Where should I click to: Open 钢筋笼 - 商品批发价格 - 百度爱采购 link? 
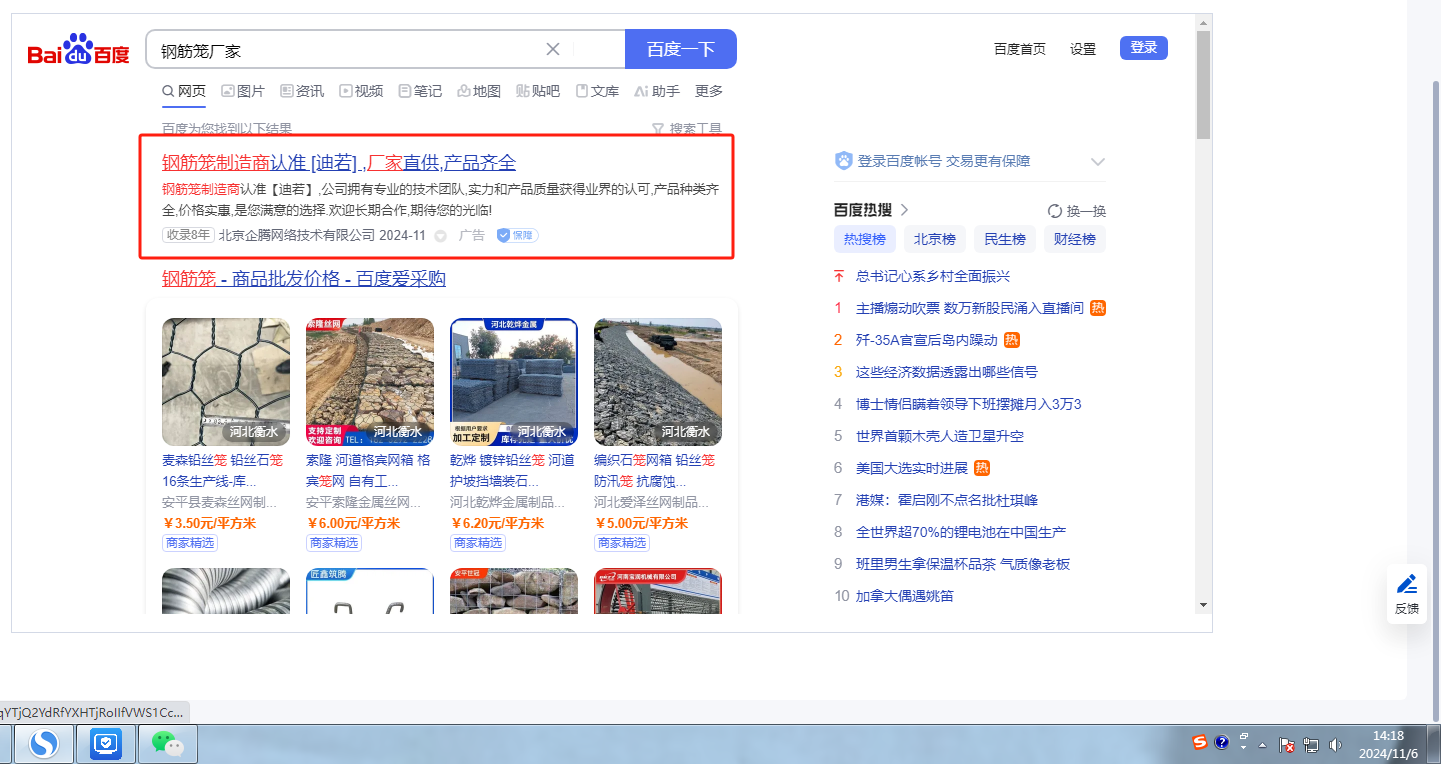click(304, 279)
